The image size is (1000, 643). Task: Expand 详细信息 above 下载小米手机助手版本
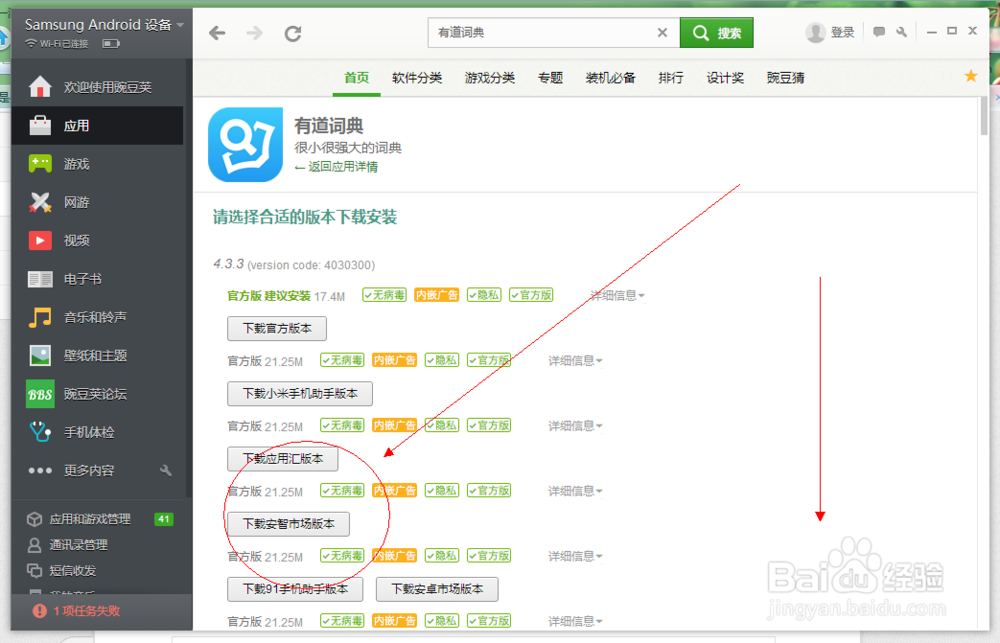point(575,361)
